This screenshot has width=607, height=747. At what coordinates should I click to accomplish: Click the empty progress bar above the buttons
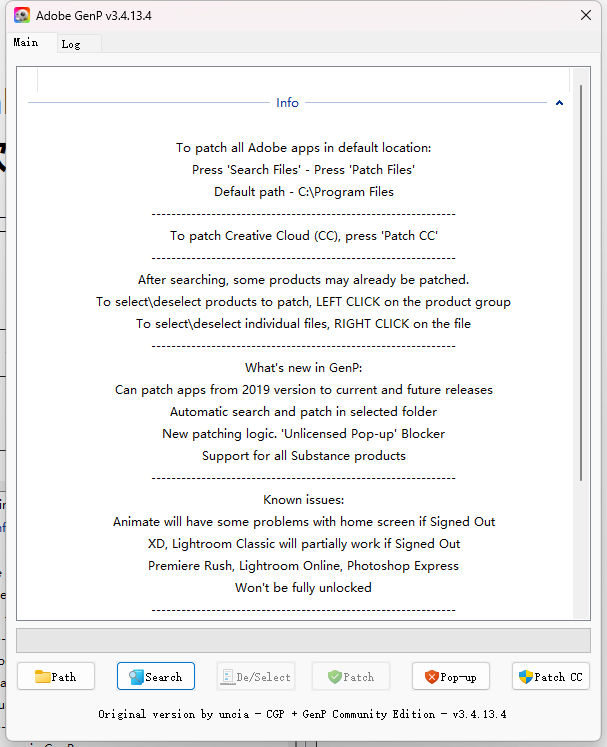[303, 640]
